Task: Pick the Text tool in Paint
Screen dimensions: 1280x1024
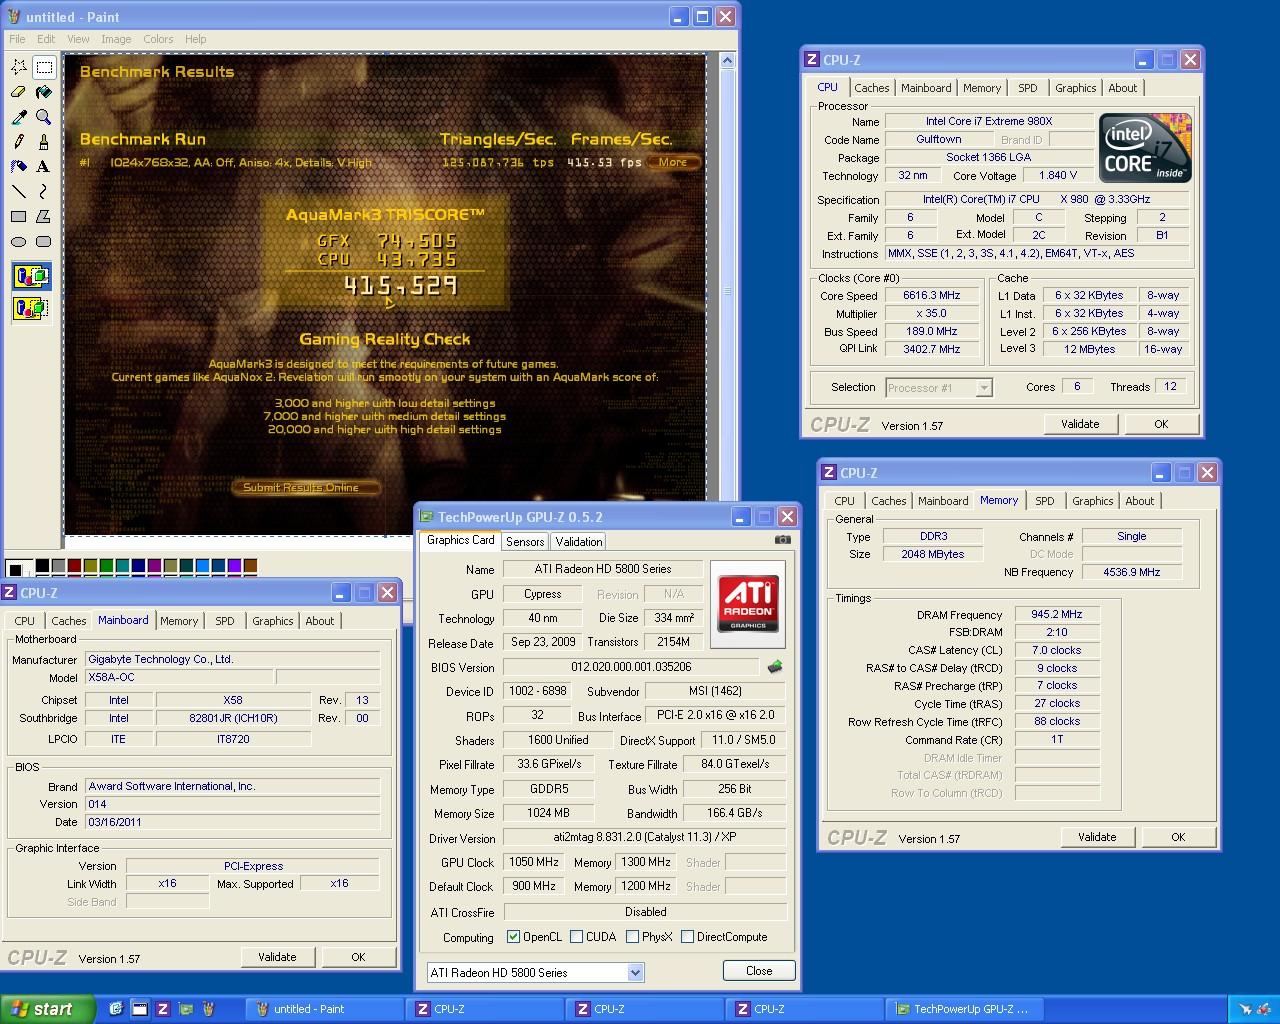Action: [x=44, y=166]
